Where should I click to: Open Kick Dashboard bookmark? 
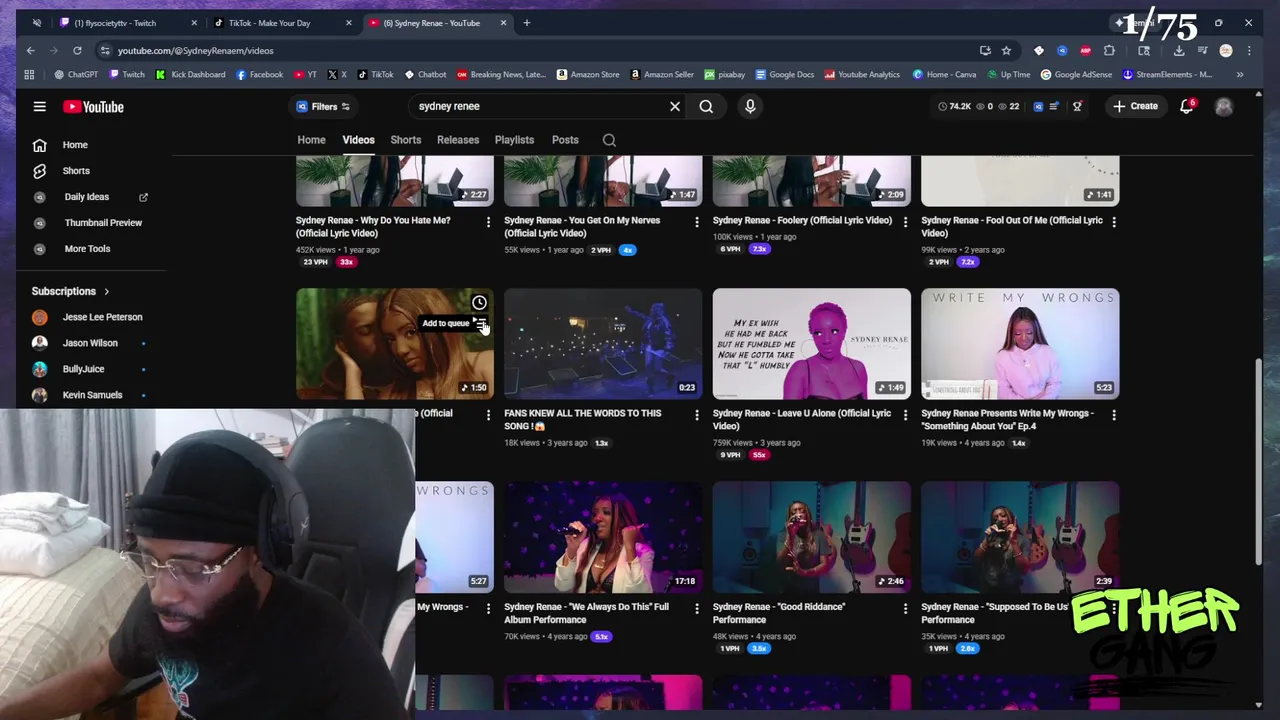pyautogui.click(x=191, y=74)
